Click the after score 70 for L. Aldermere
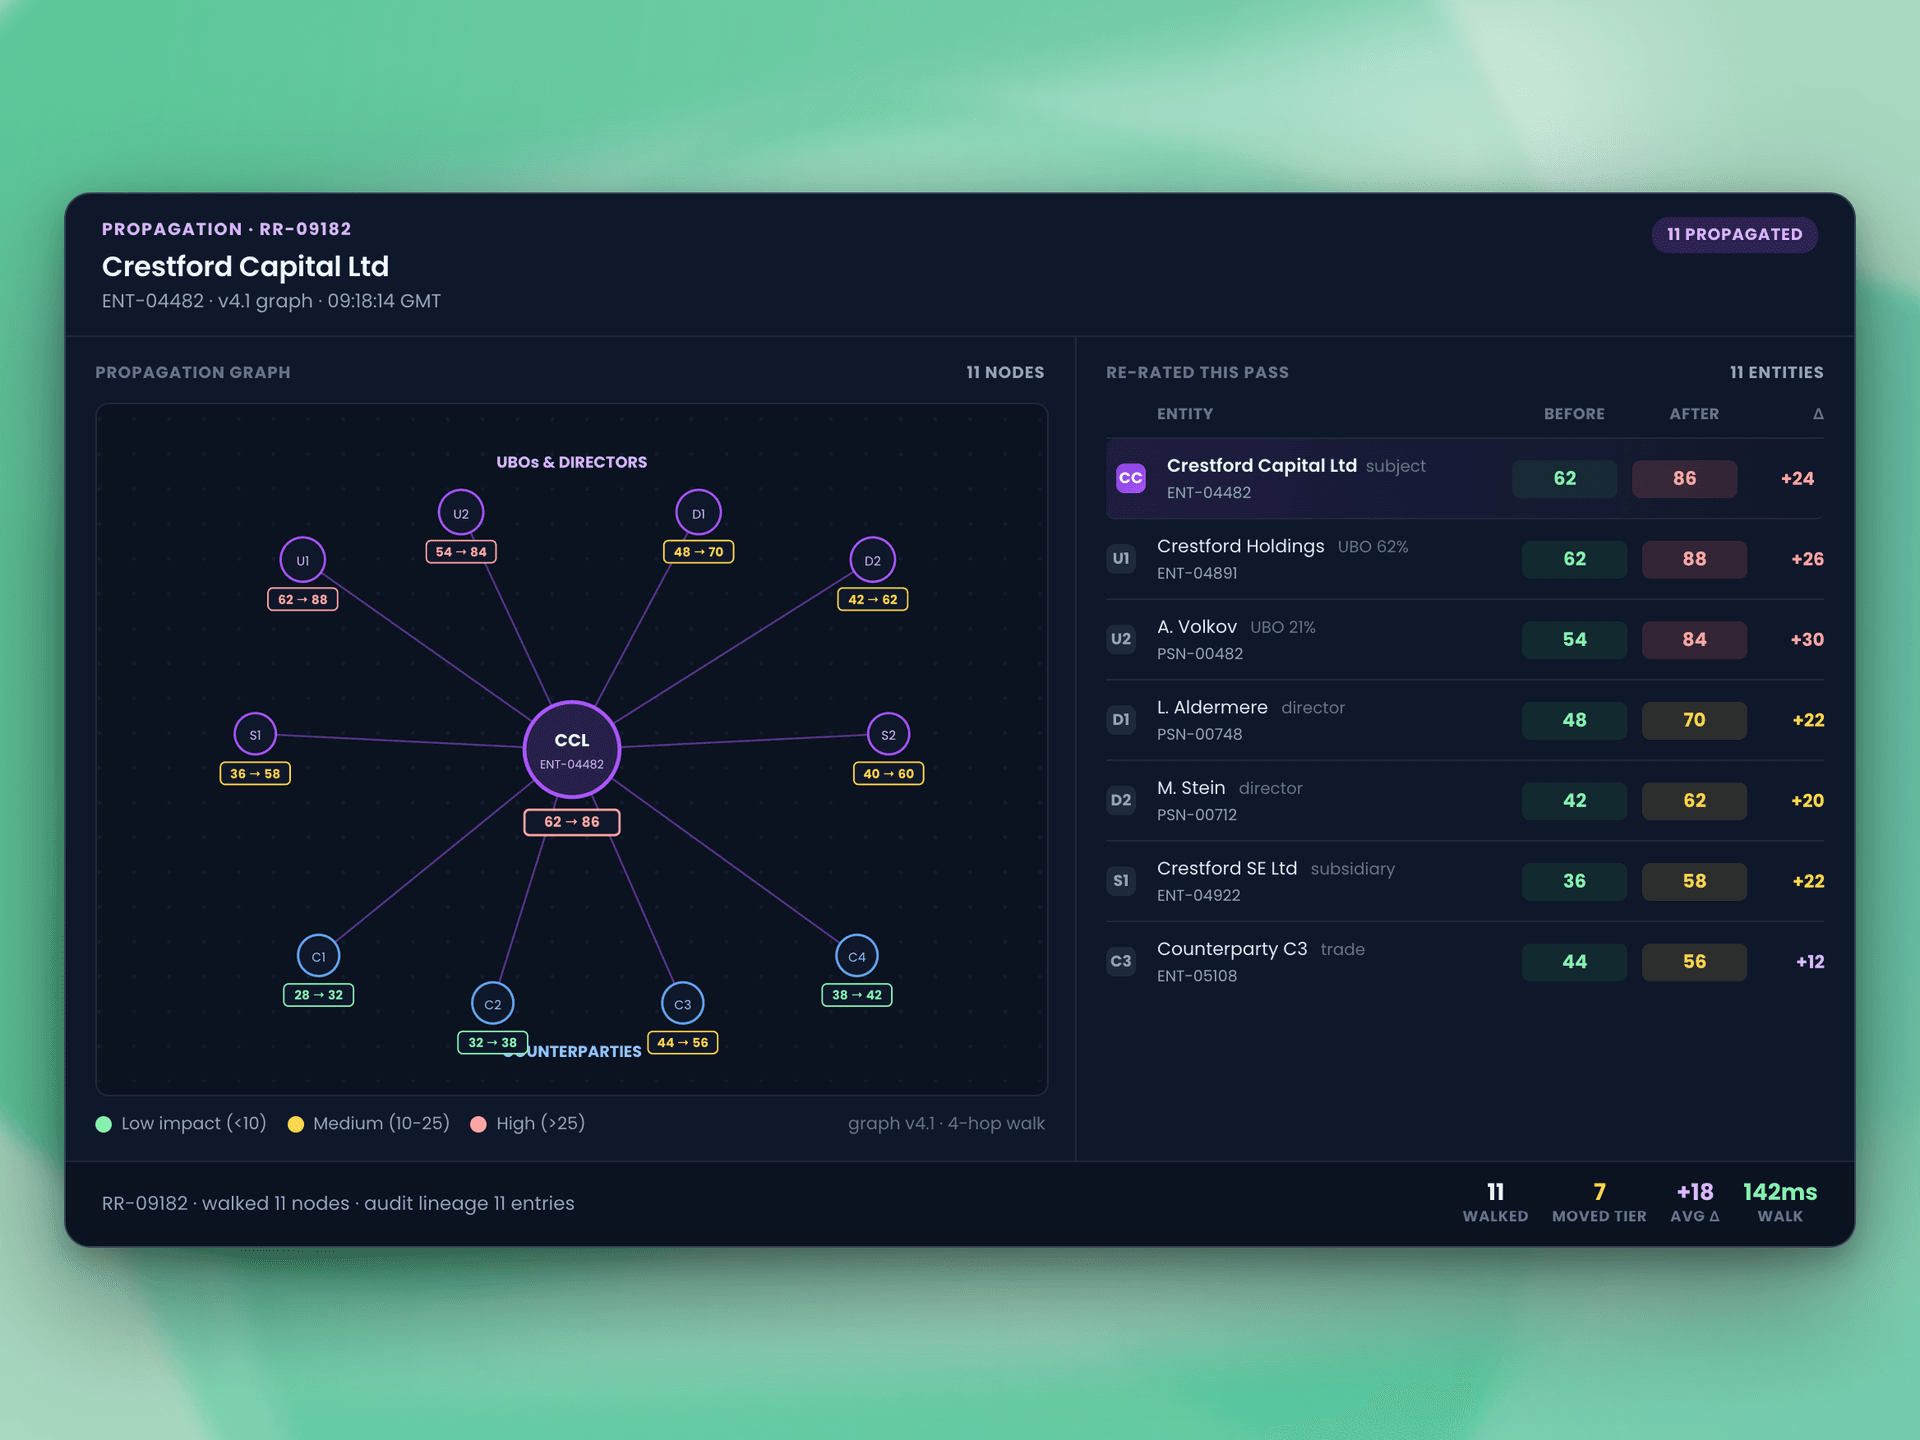 coord(1694,720)
